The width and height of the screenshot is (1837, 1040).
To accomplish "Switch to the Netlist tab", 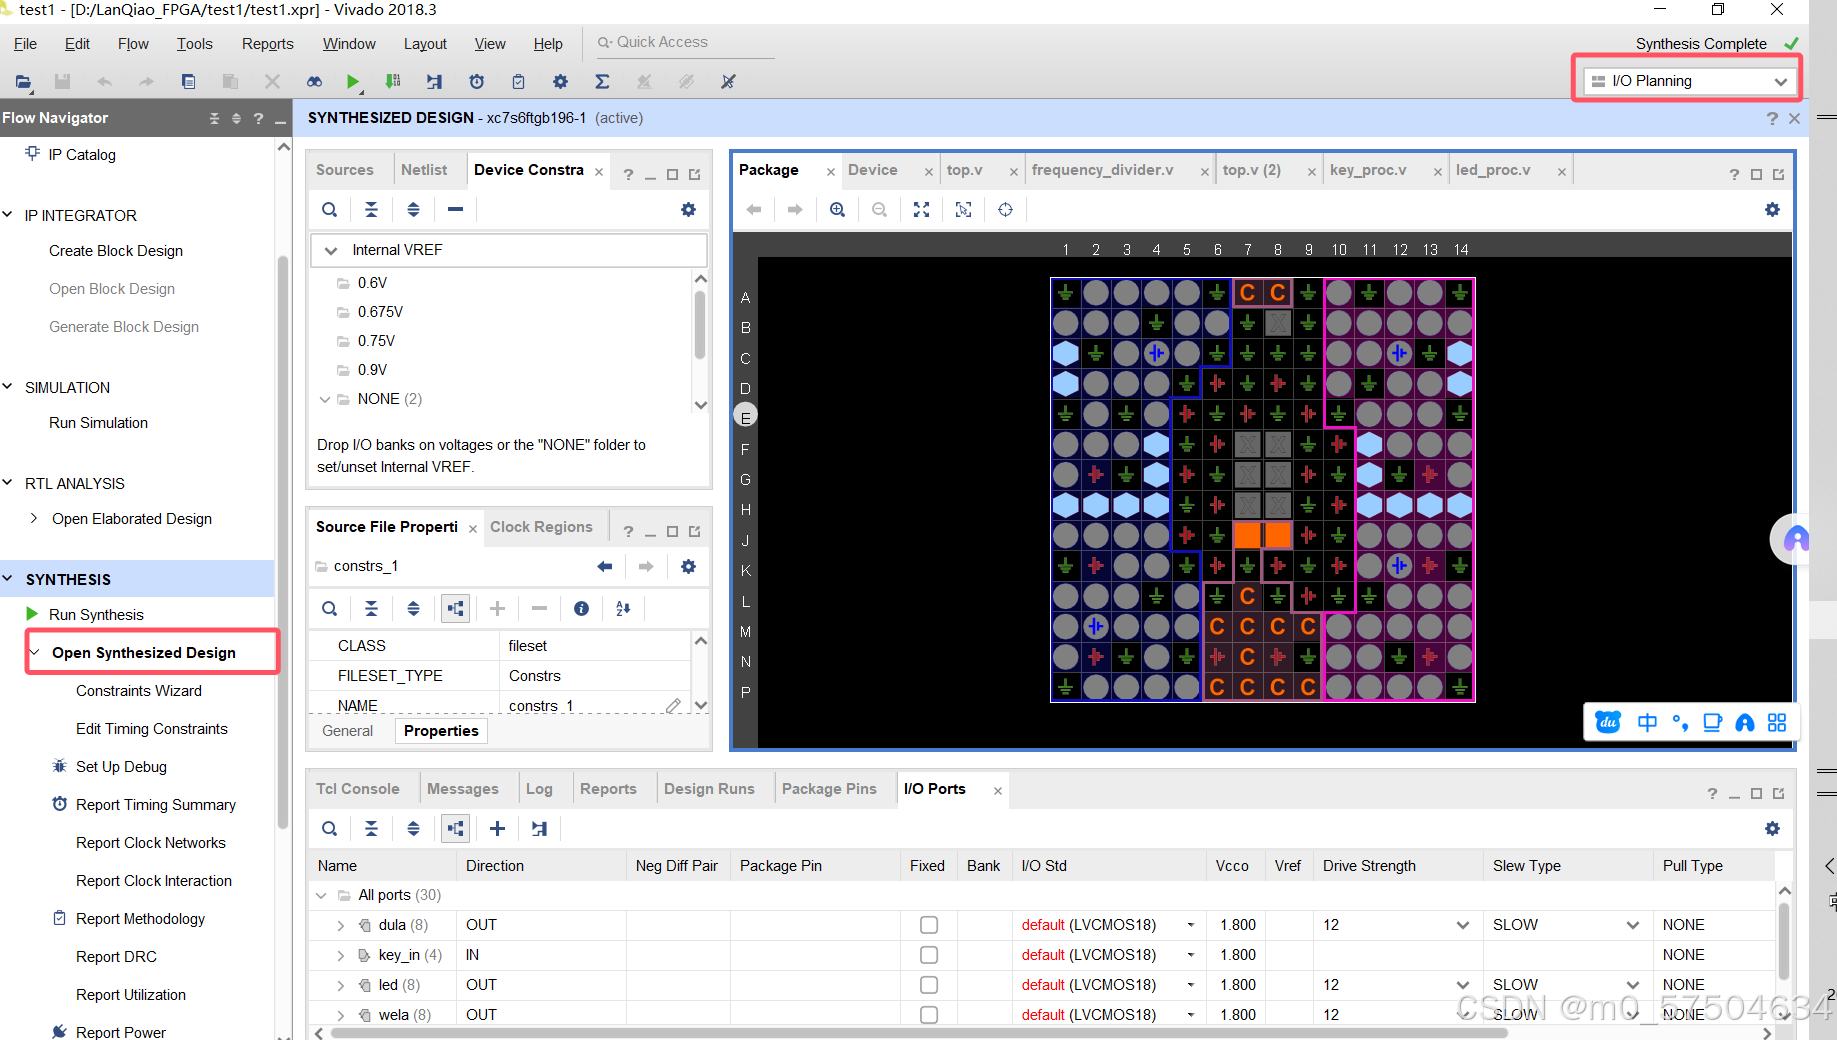I will (x=424, y=170).
